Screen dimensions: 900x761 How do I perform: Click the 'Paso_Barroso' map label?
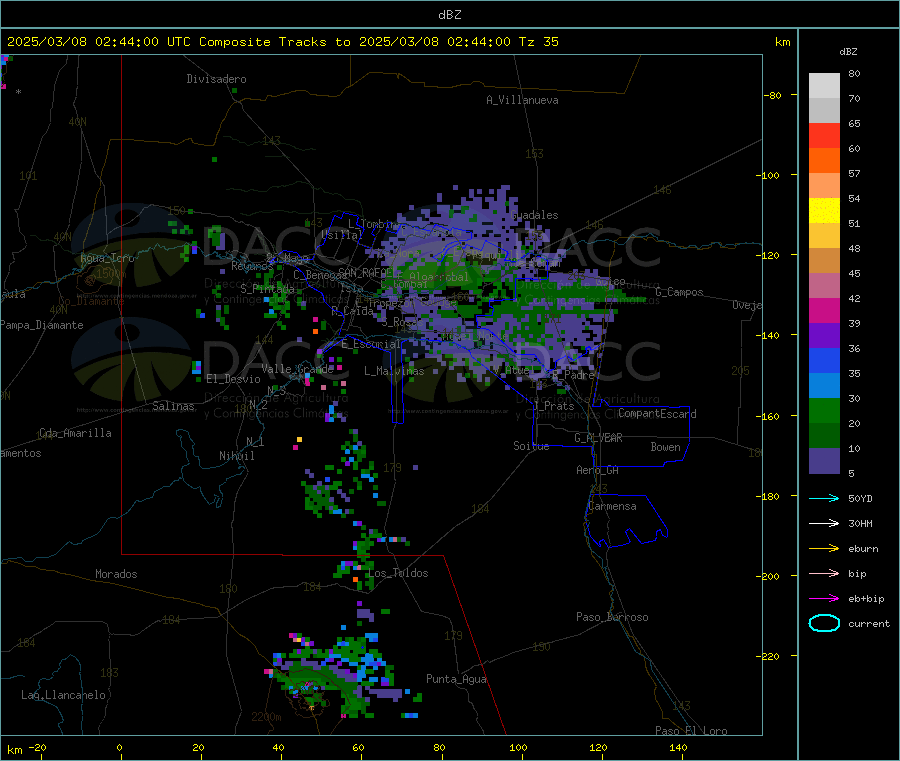tap(612, 617)
